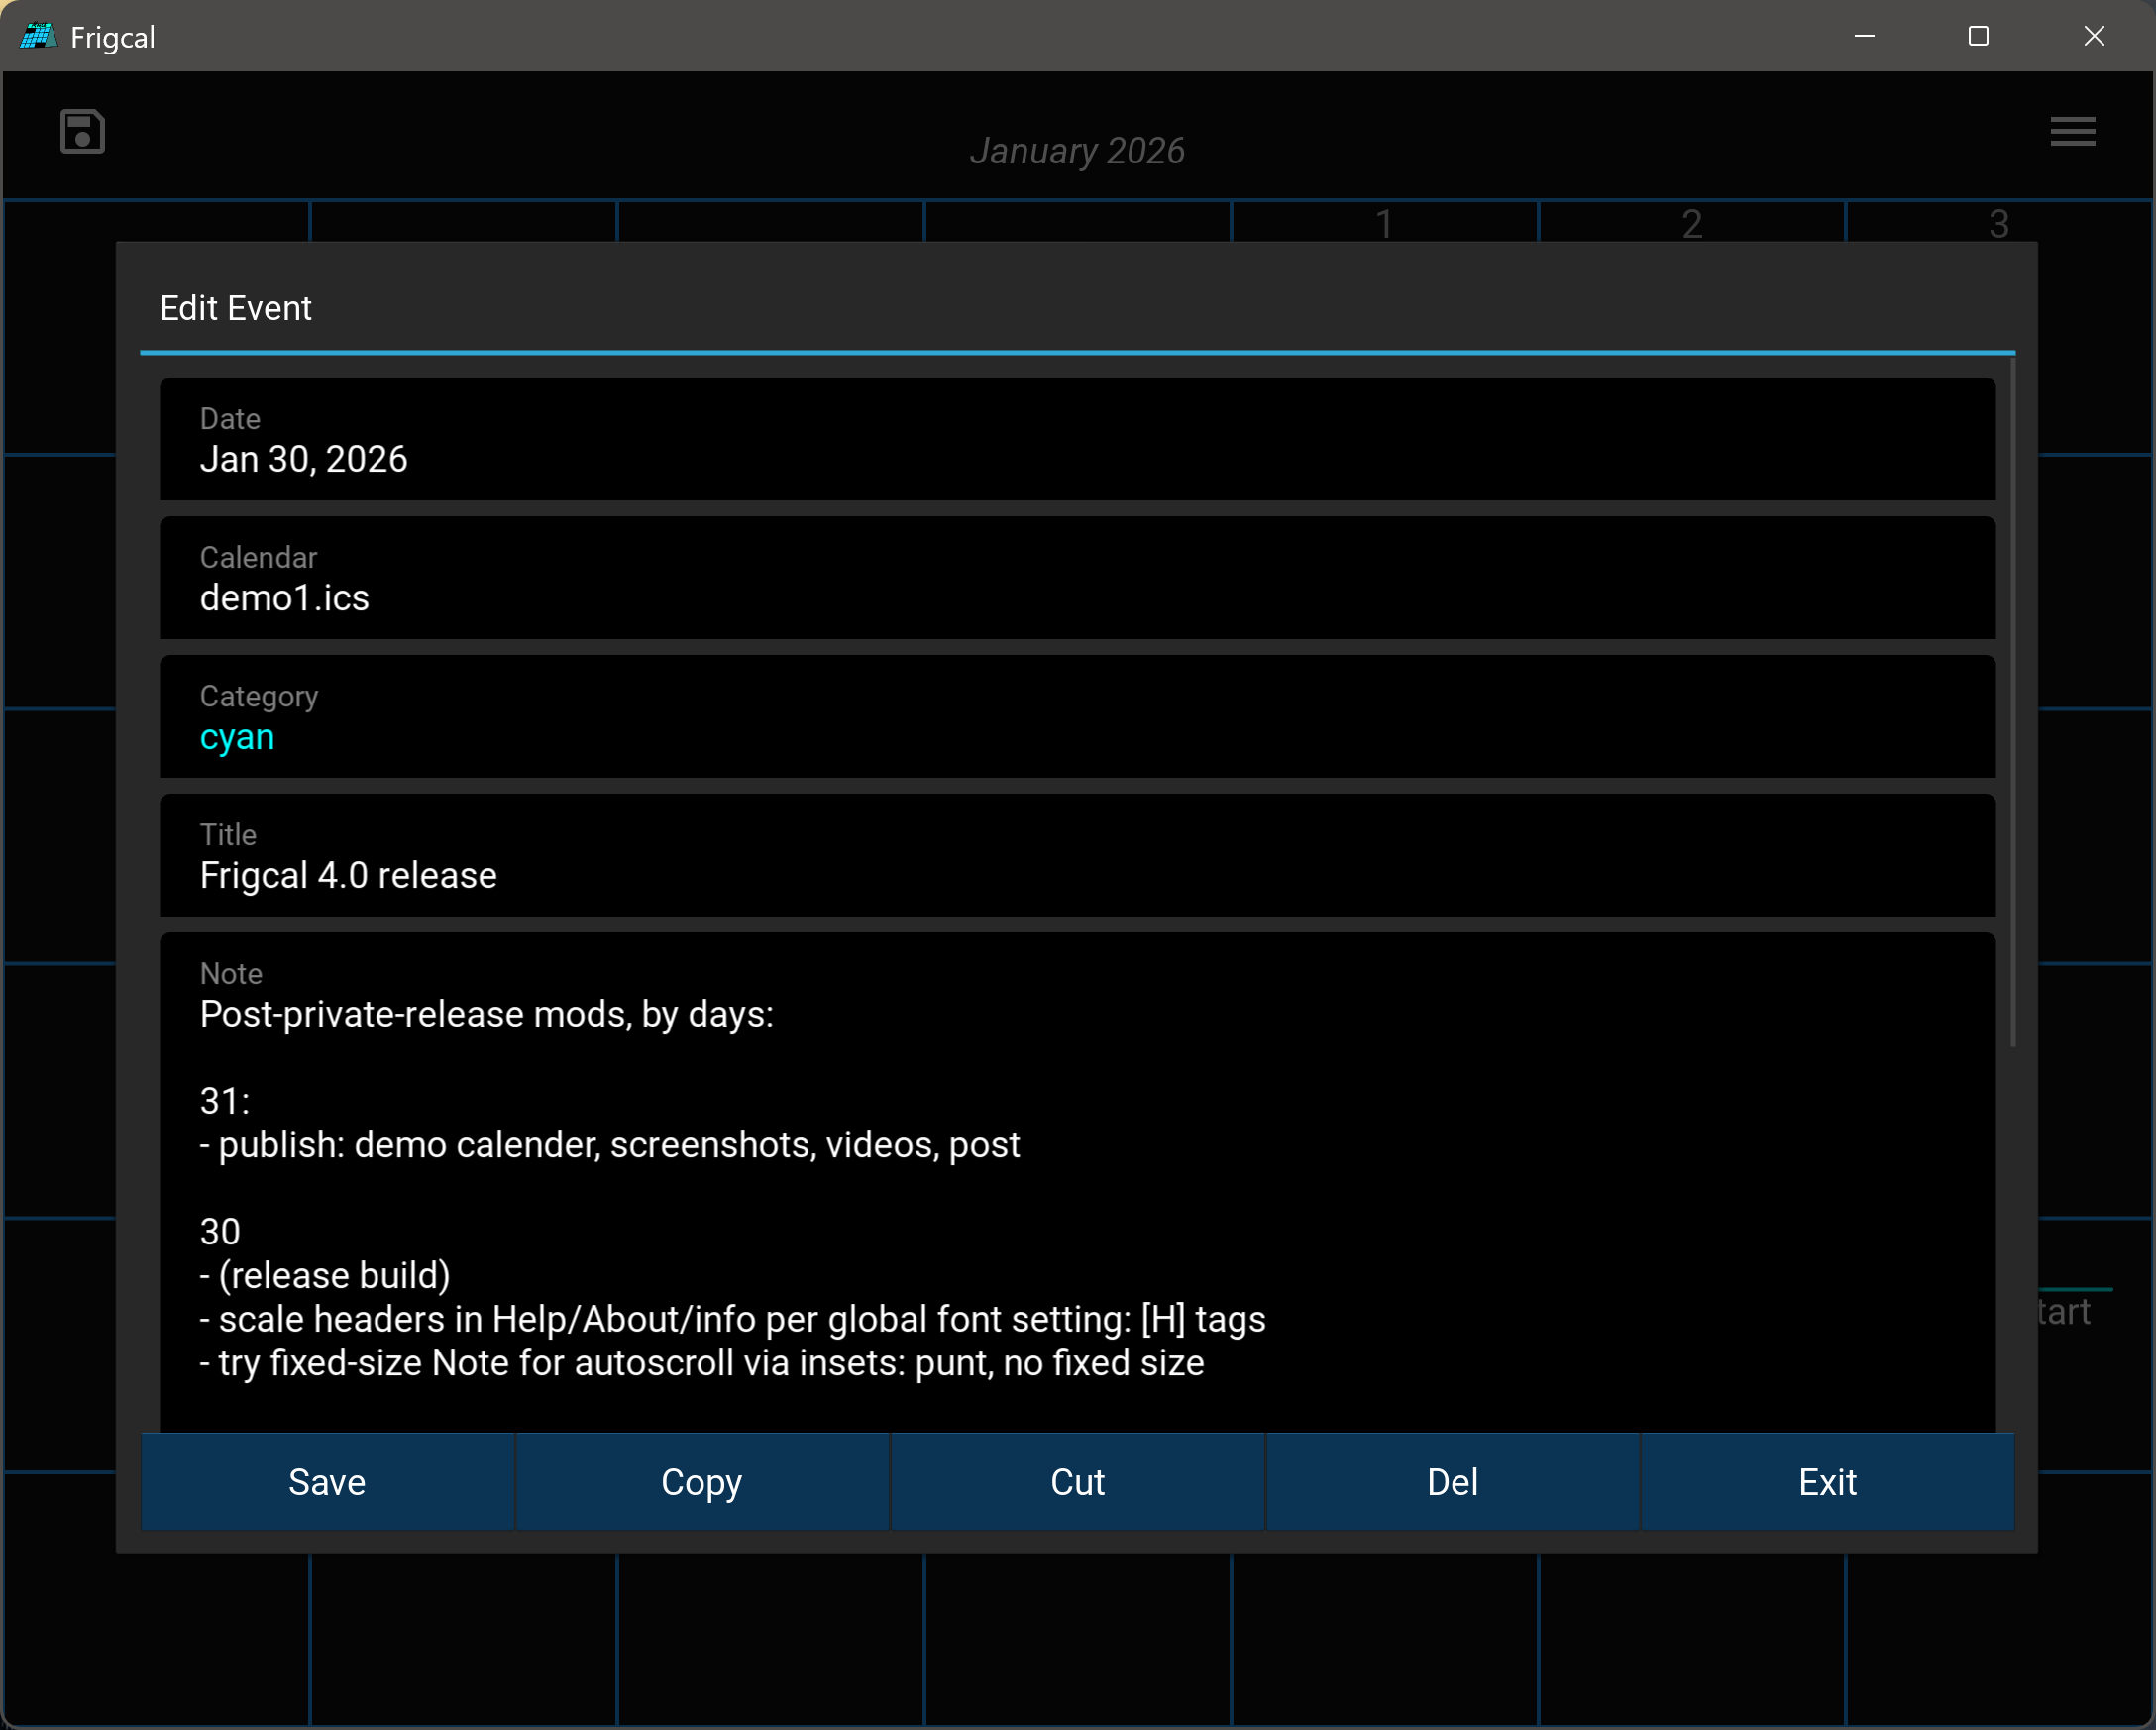Click into the Note text area
Image resolution: width=2156 pixels, height=1730 pixels.
click(x=1077, y=1182)
